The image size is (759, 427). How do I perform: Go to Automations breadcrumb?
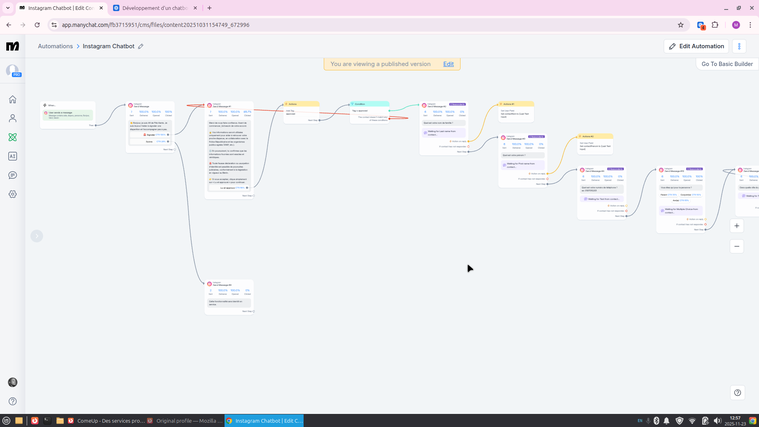[x=55, y=47]
